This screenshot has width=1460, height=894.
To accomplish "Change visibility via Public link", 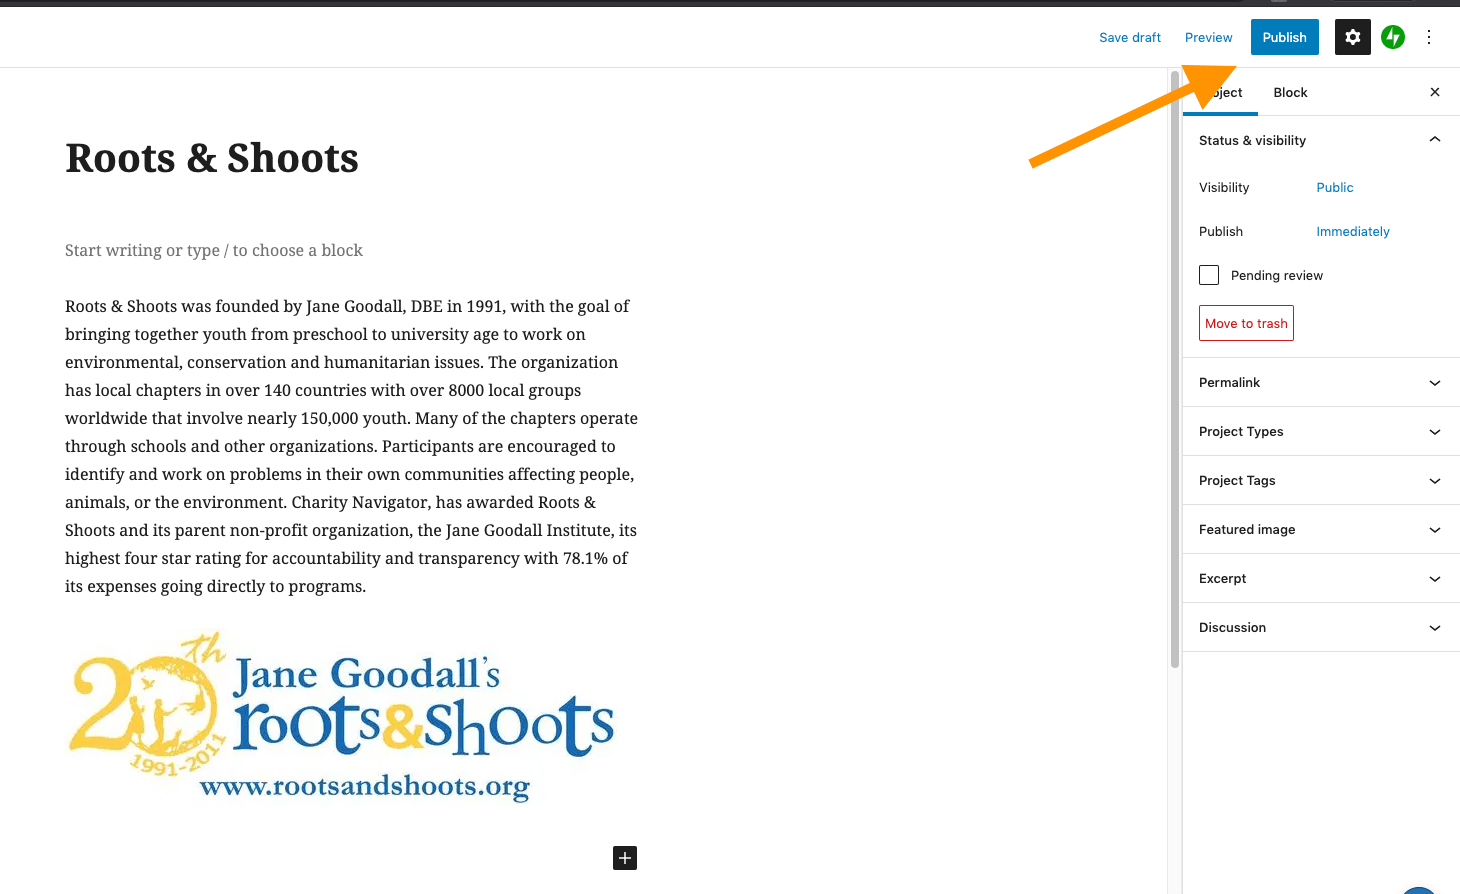I will point(1334,187).
